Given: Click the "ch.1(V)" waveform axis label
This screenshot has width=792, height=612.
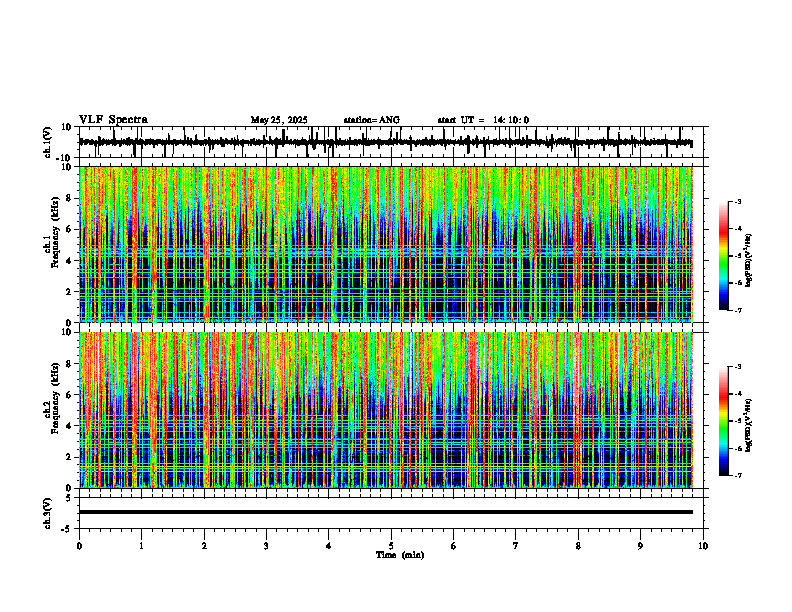Looking at the screenshot, I should tap(47, 142).
